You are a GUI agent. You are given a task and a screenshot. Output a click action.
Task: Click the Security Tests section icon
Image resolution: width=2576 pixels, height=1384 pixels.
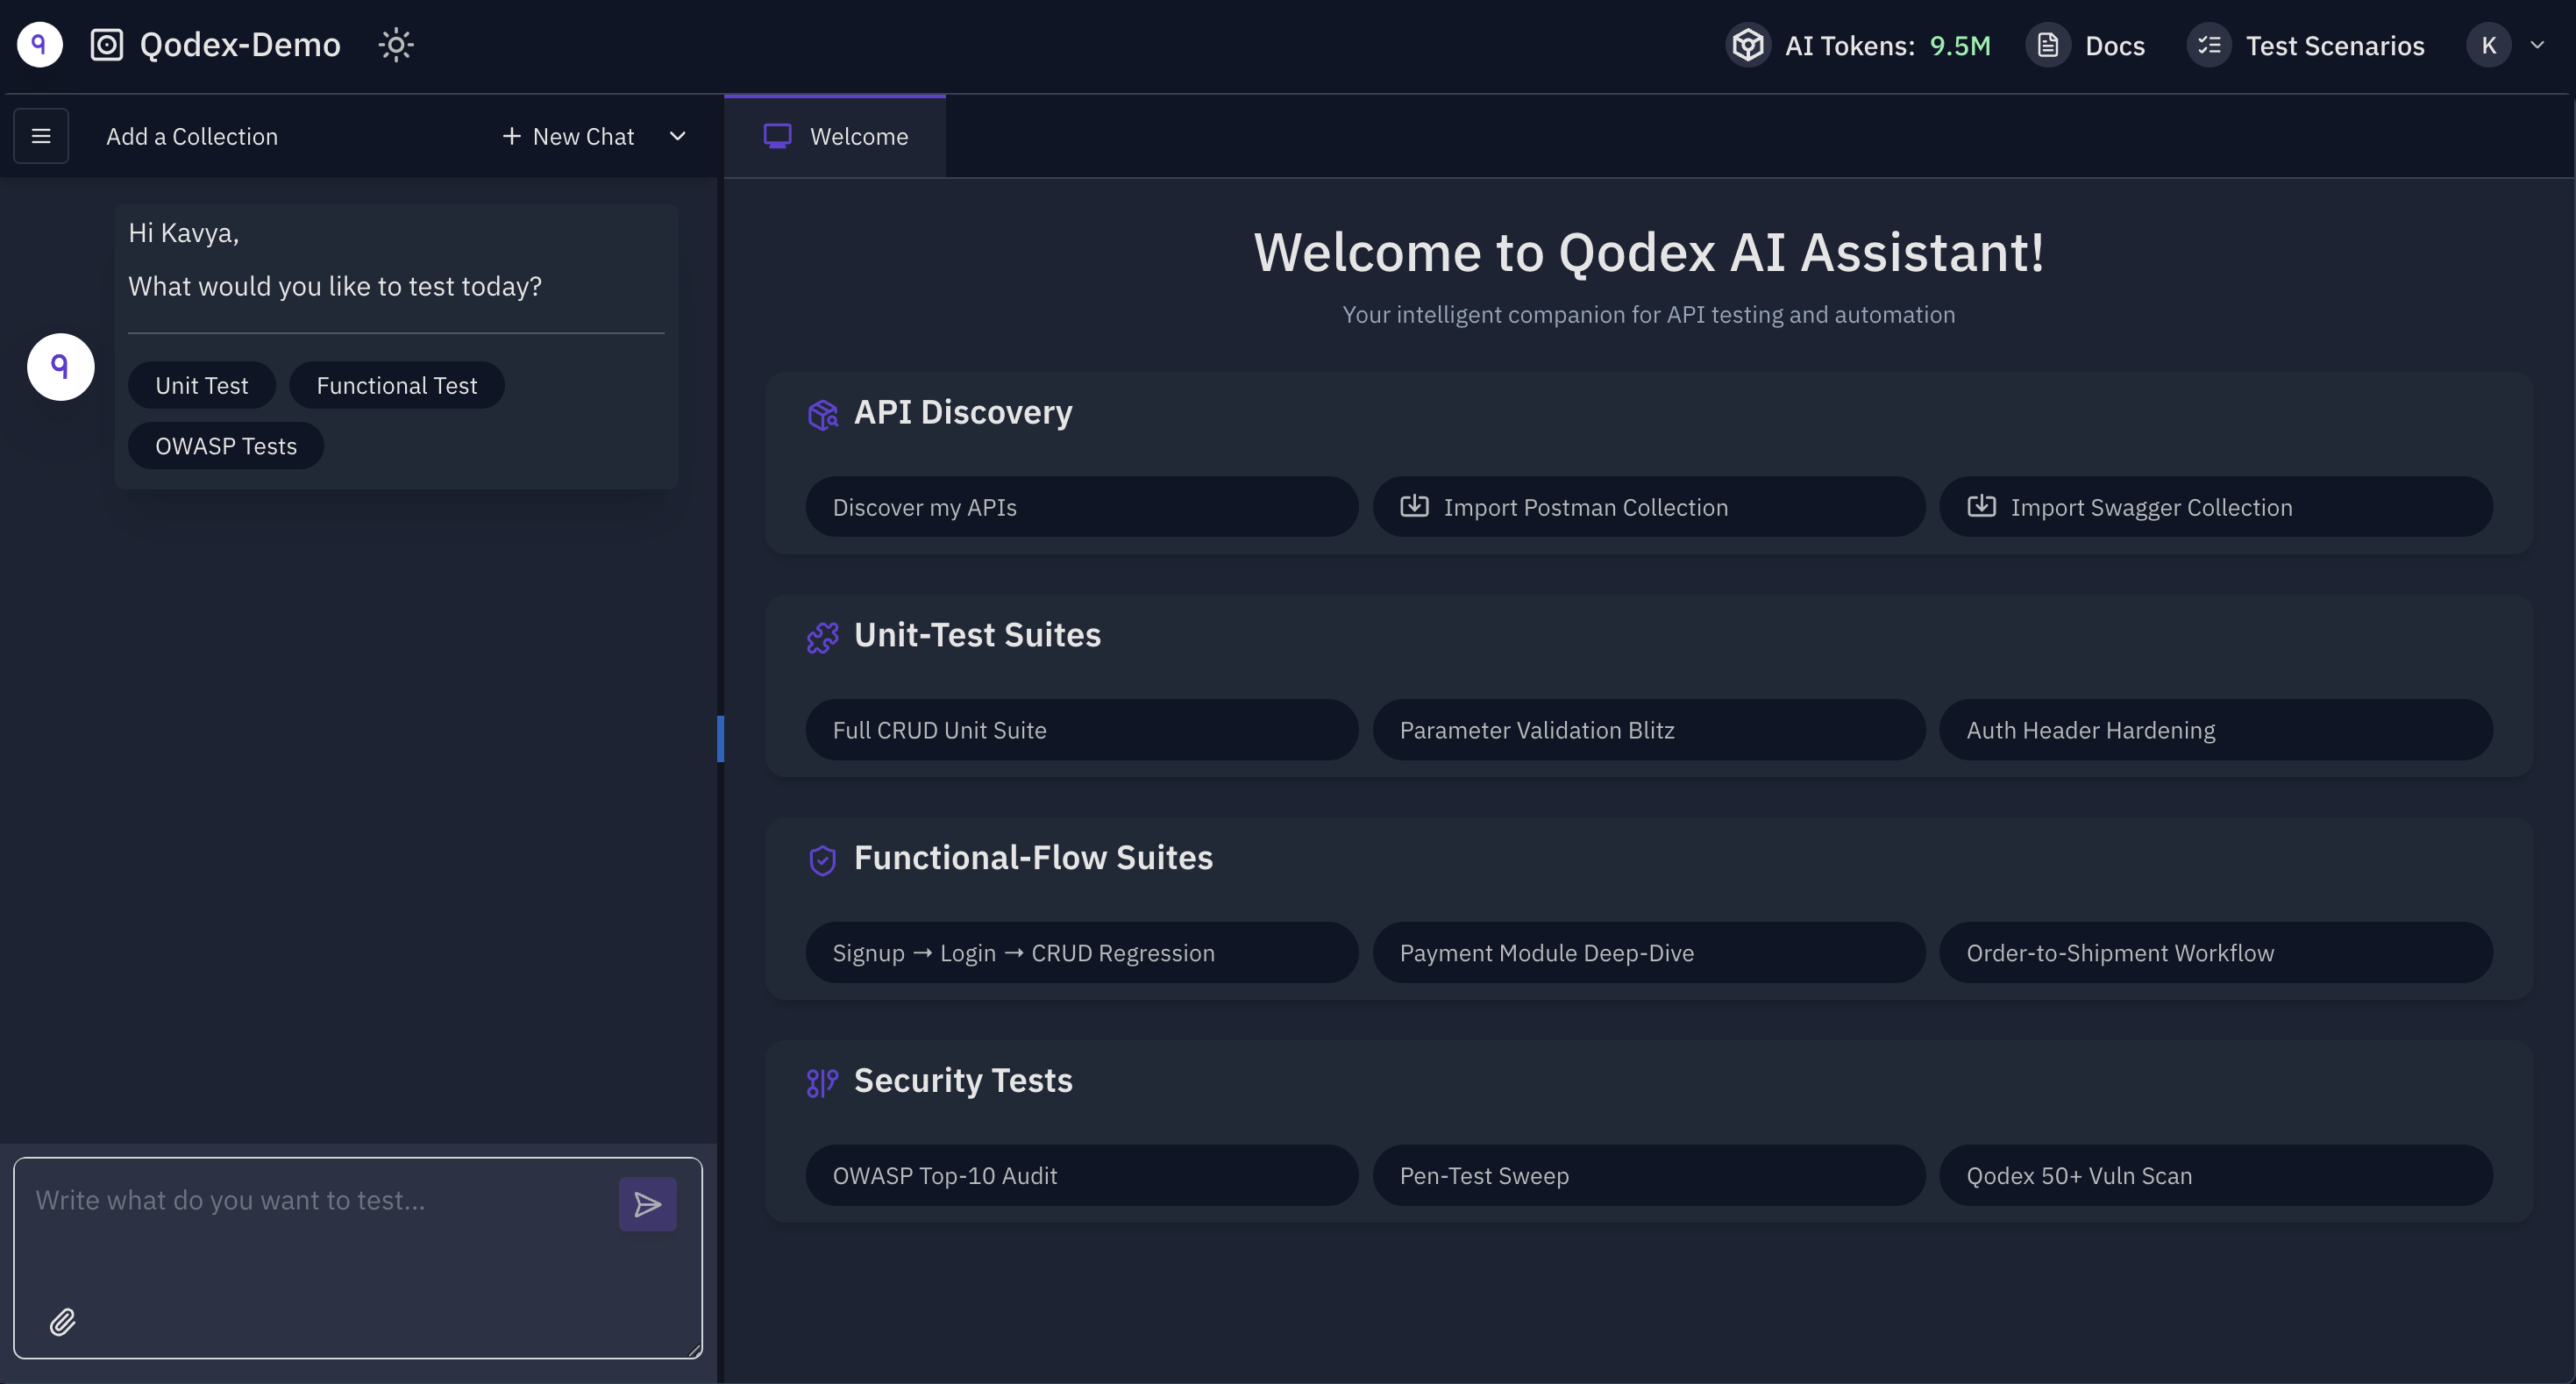tap(822, 1083)
